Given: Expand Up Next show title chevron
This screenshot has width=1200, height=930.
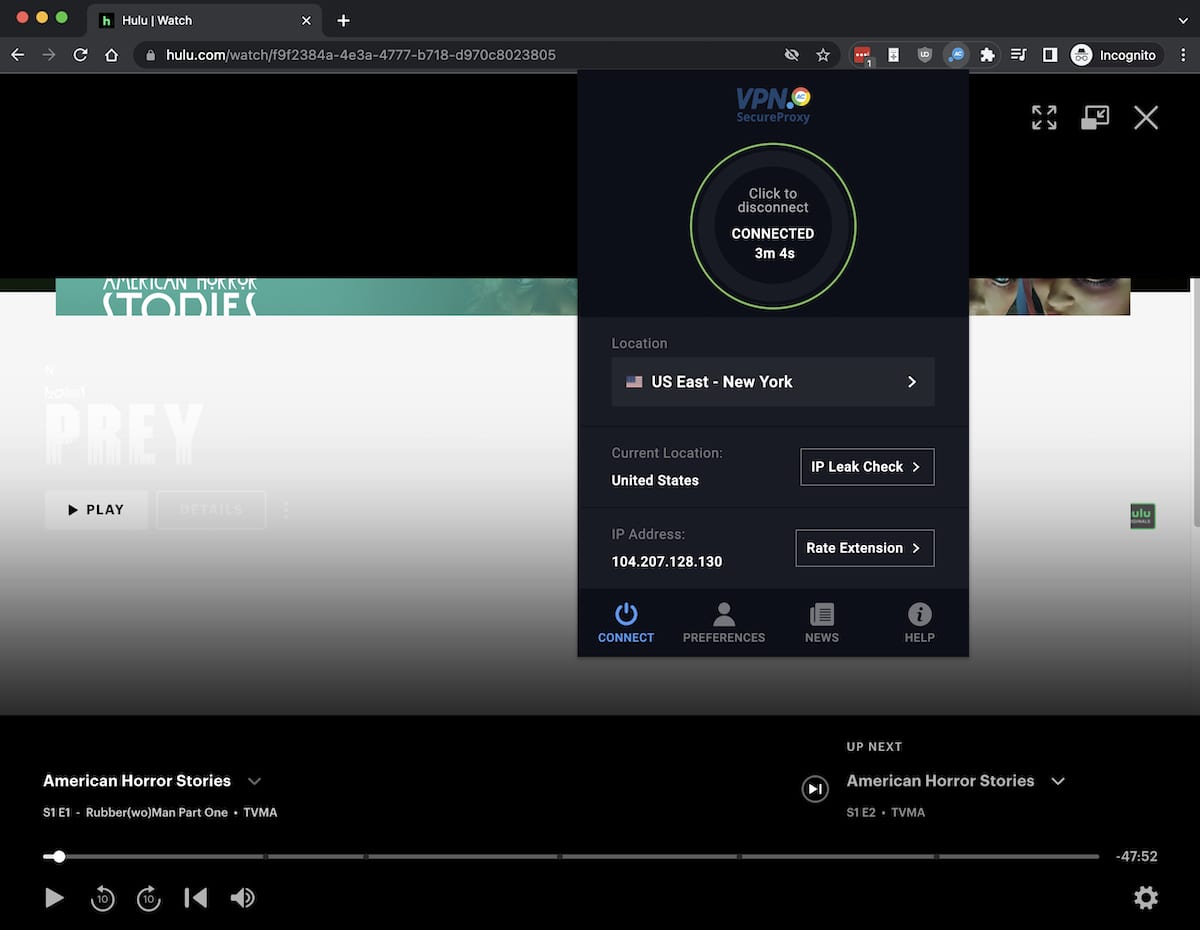Looking at the screenshot, I should pyautogui.click(x=1058, y=781).
